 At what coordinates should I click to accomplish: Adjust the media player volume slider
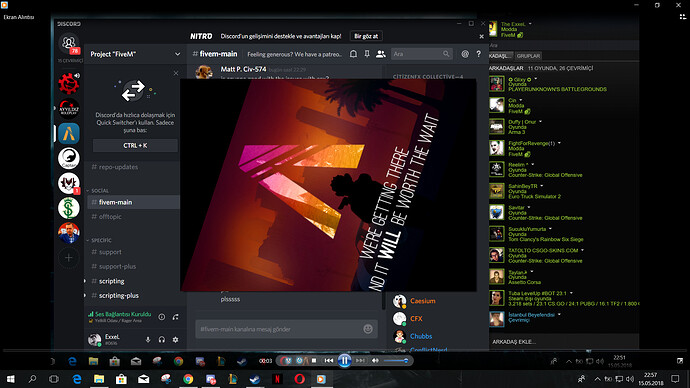tap(396, 361)
